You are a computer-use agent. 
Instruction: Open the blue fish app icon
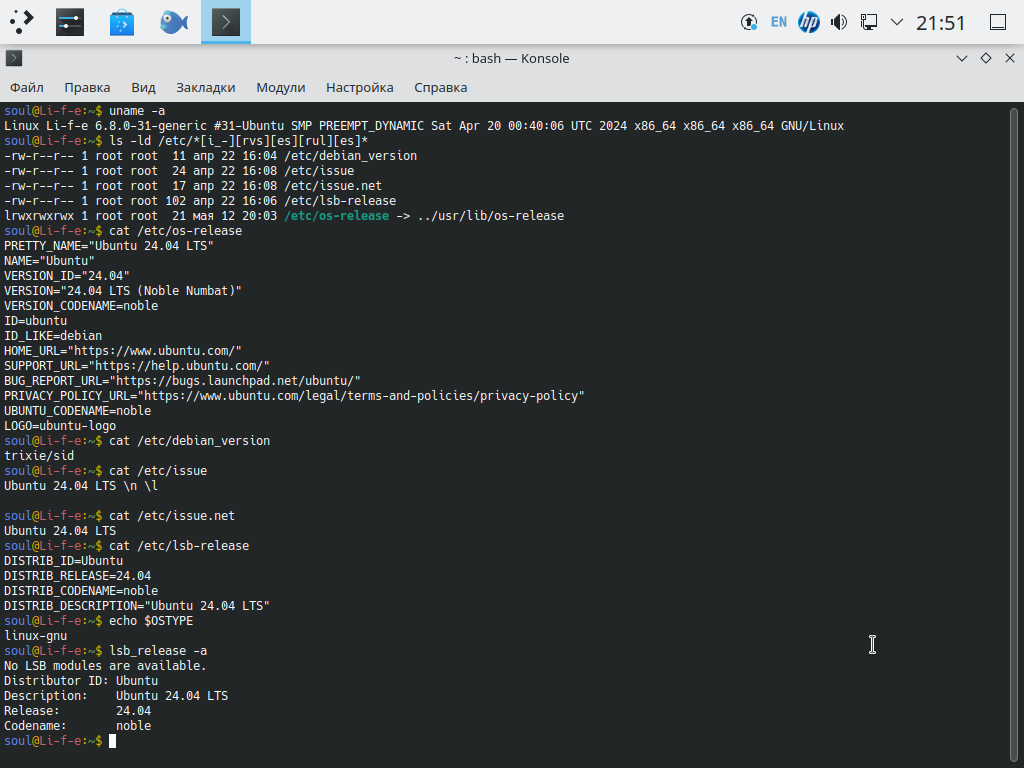(x=174, y=22)
